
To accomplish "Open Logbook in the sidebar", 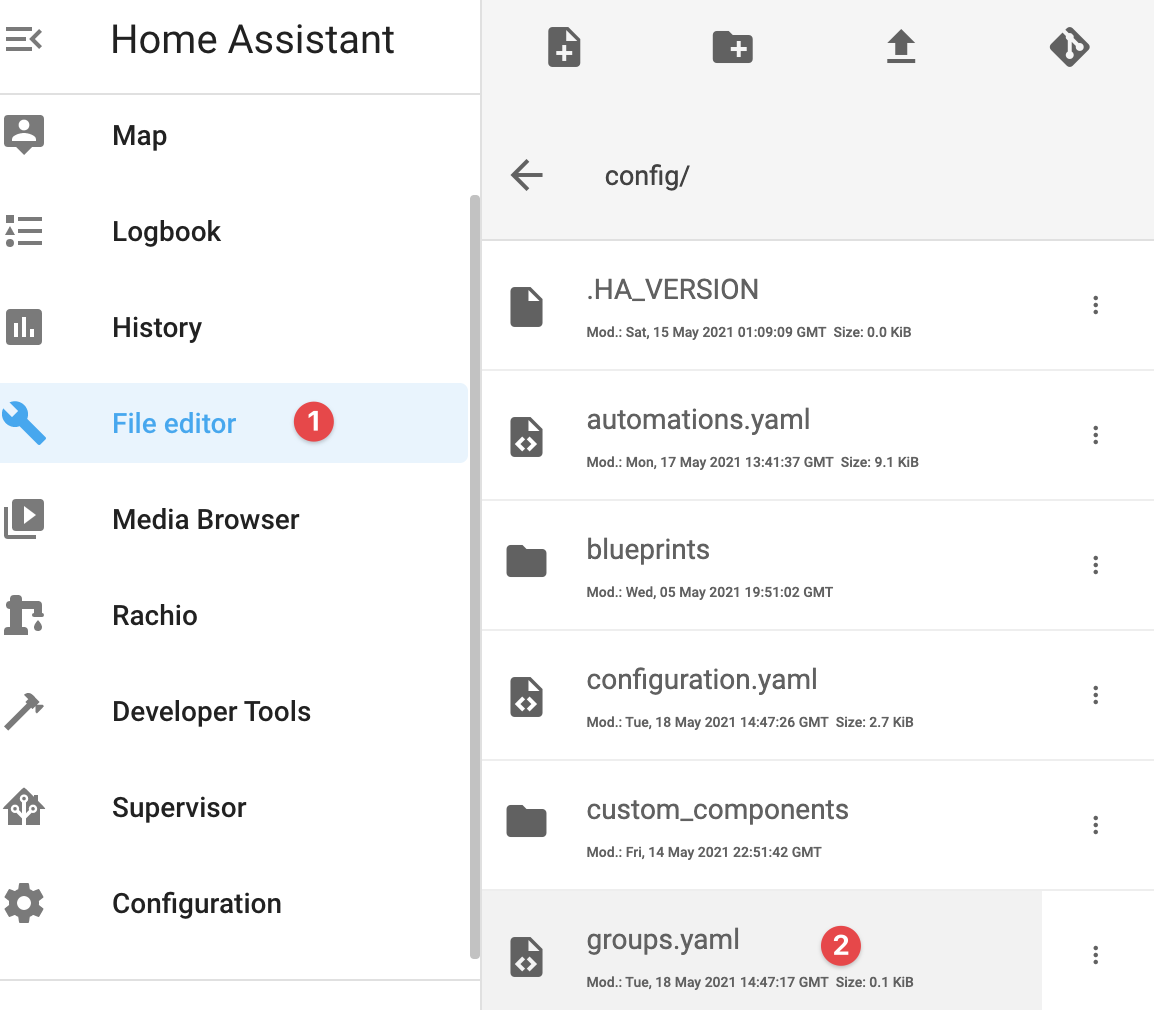I will [x=234, y=231].
